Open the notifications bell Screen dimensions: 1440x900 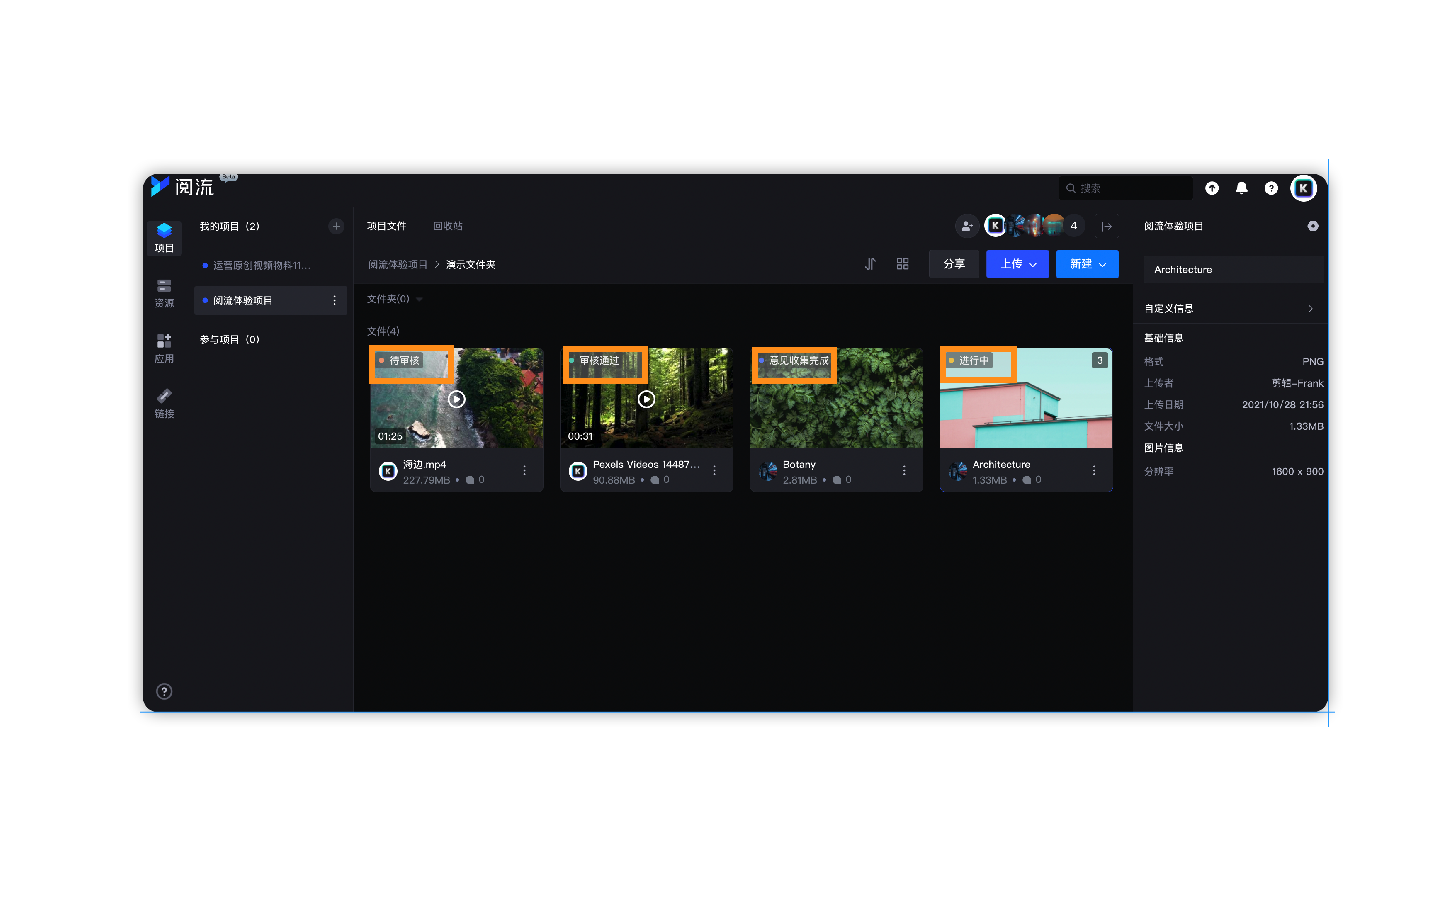coord(1241,188)
